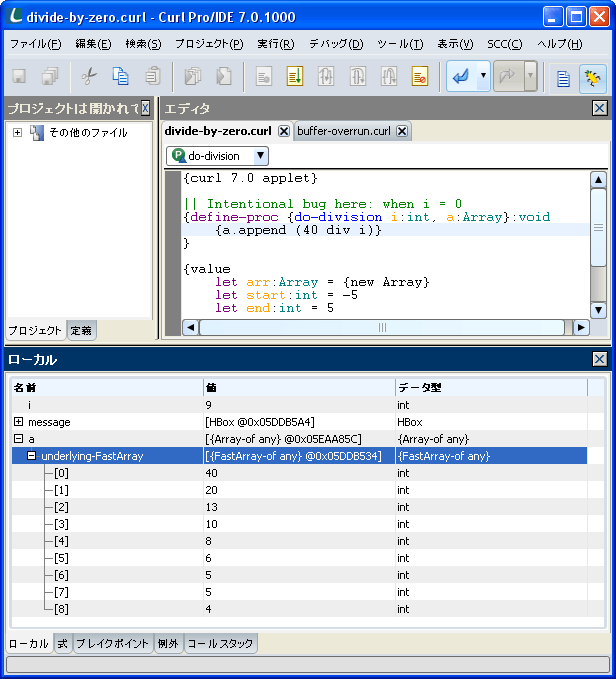
Task: Click the editor horizontal scroll right arrow
Action: pos(581,327)
